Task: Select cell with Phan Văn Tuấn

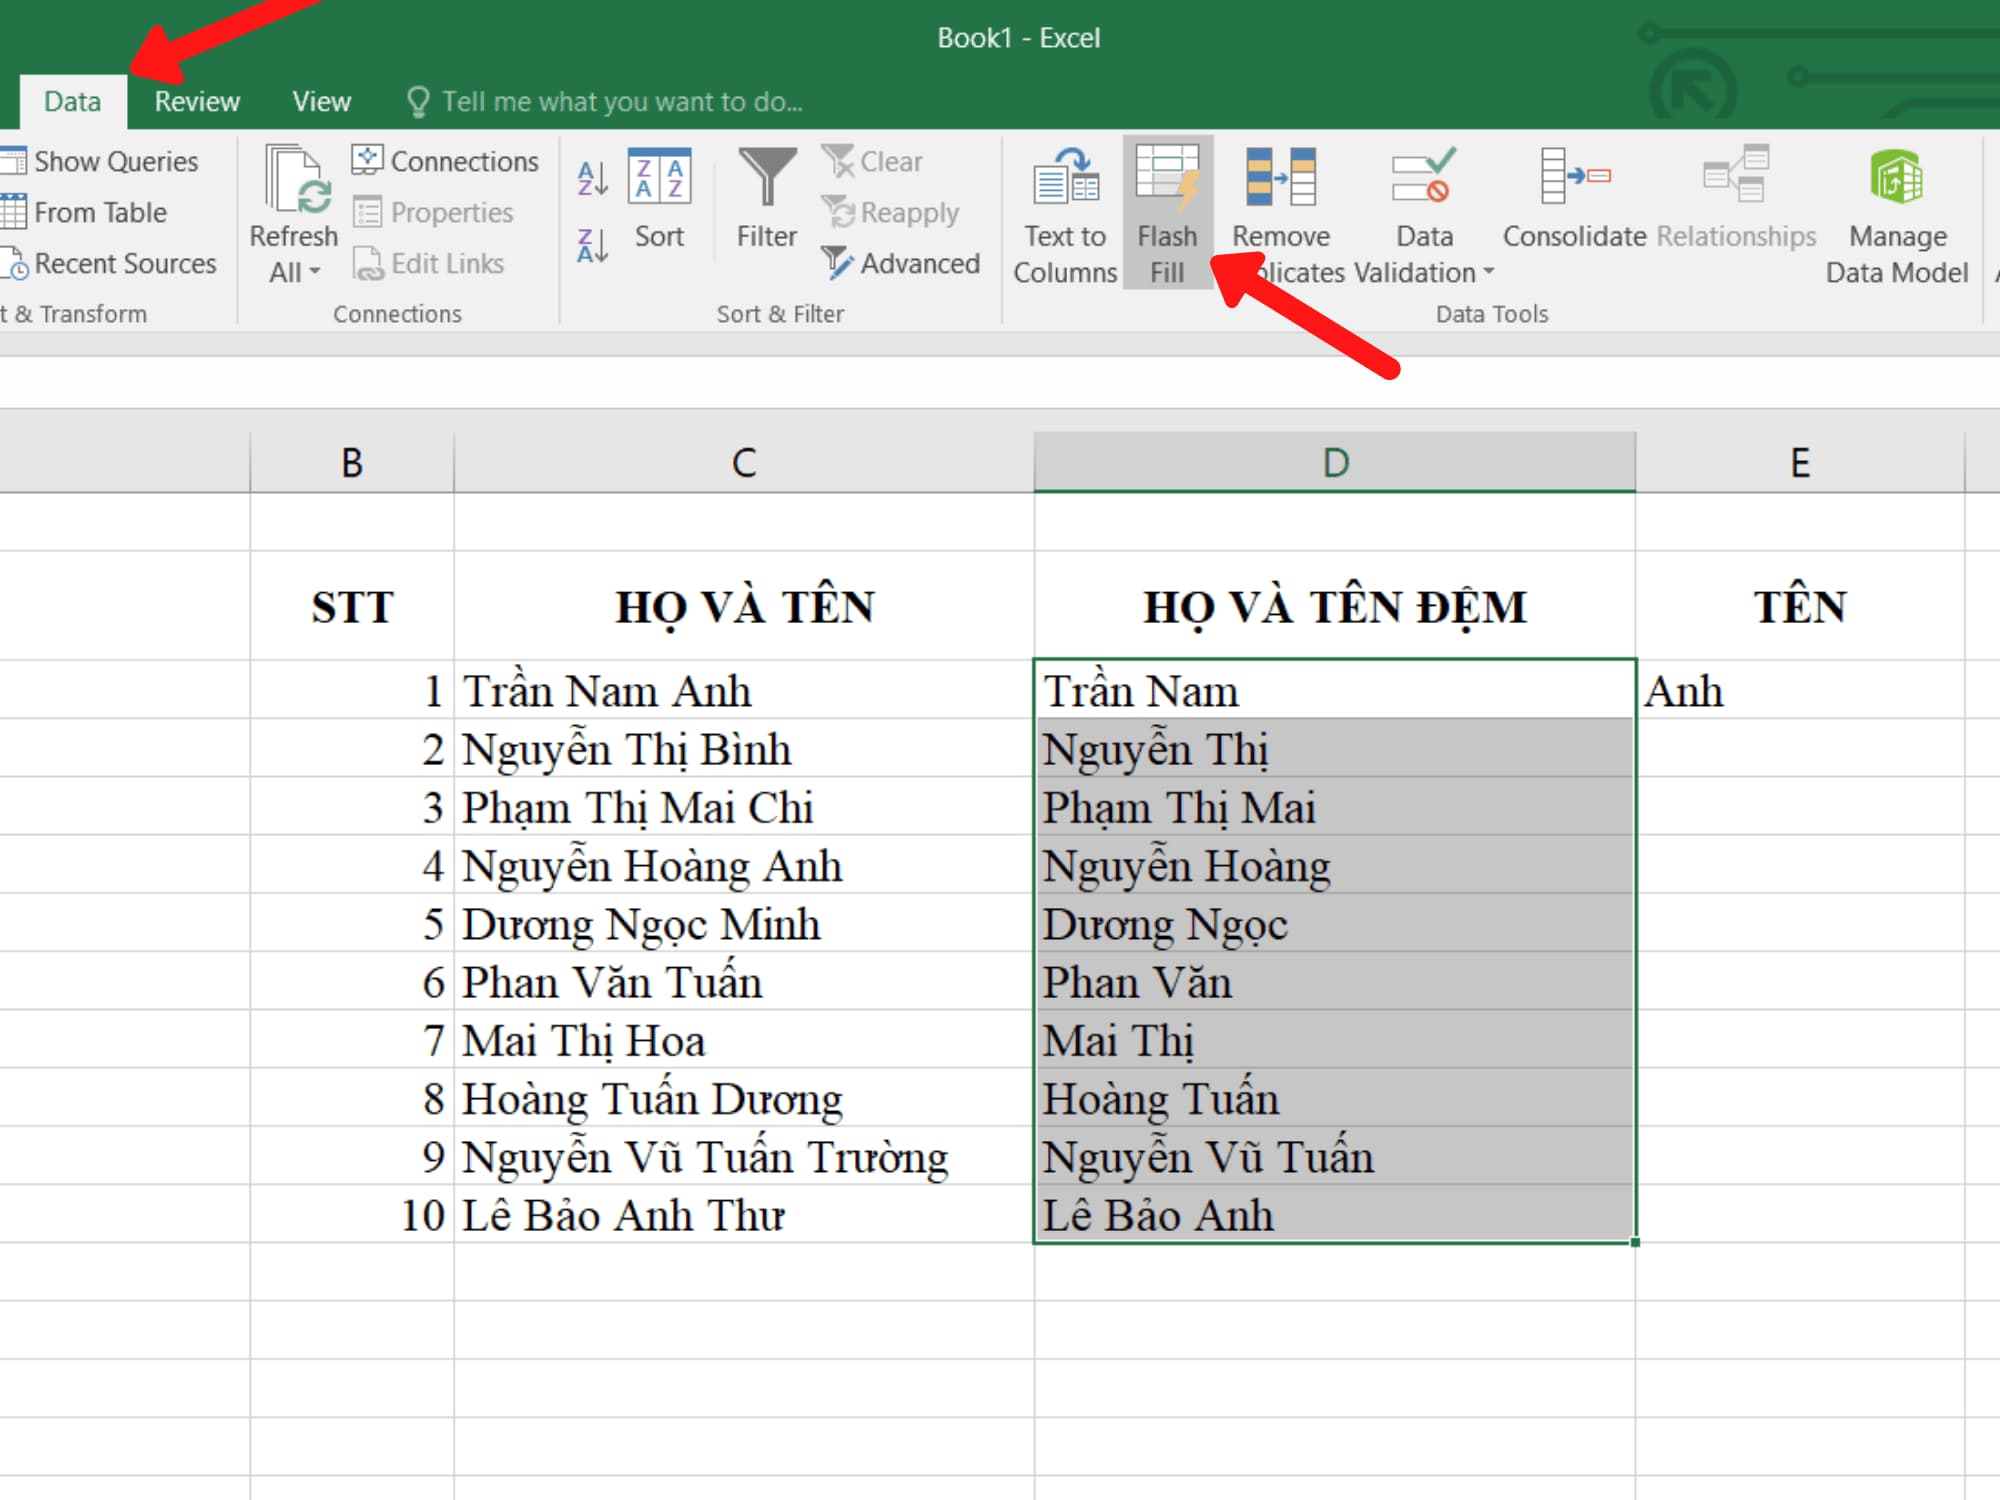Action: [744, 981]
